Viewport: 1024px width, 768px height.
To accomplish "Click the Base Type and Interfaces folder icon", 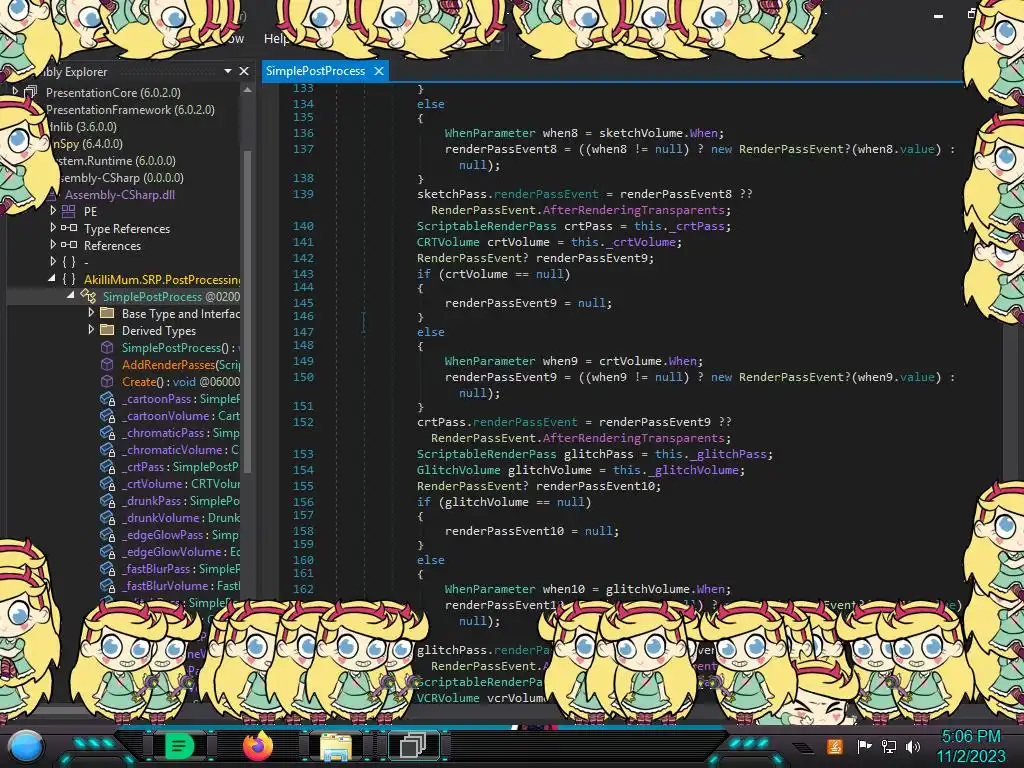I will (107, 313).
